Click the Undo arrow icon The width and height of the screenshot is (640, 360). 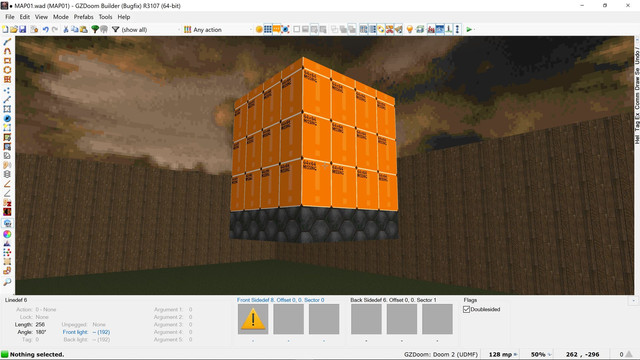coord(46,29)
